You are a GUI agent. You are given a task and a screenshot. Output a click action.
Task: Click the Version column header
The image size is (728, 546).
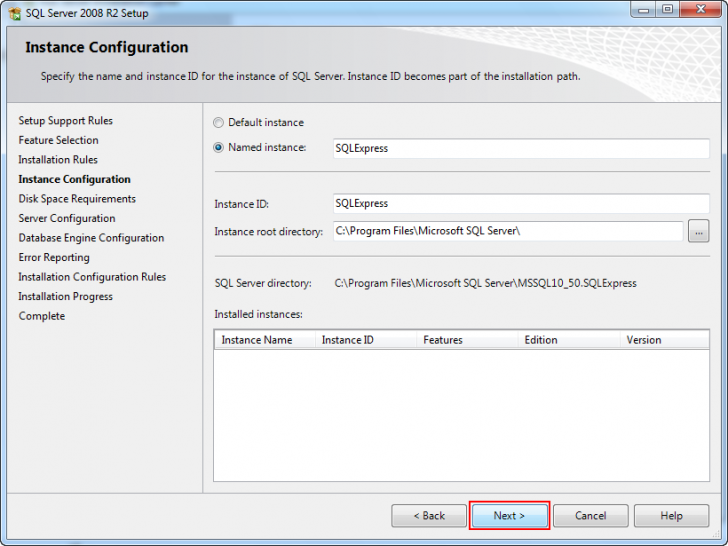coord(664,340)
